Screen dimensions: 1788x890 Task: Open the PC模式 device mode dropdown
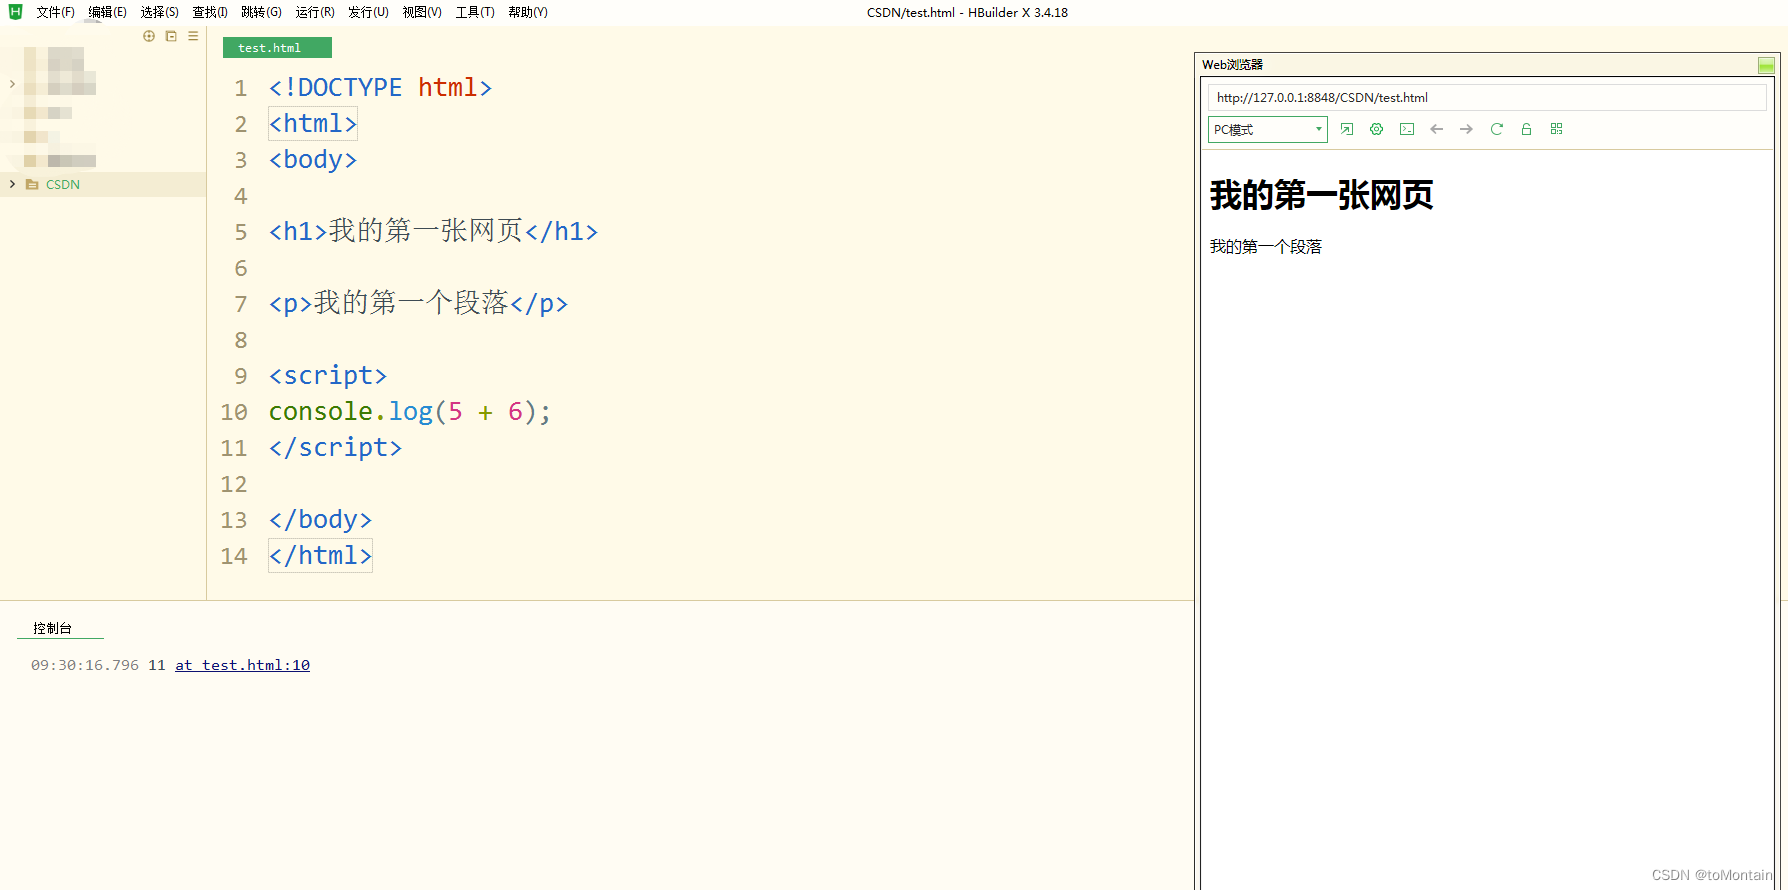click(x=1268, y=129)
